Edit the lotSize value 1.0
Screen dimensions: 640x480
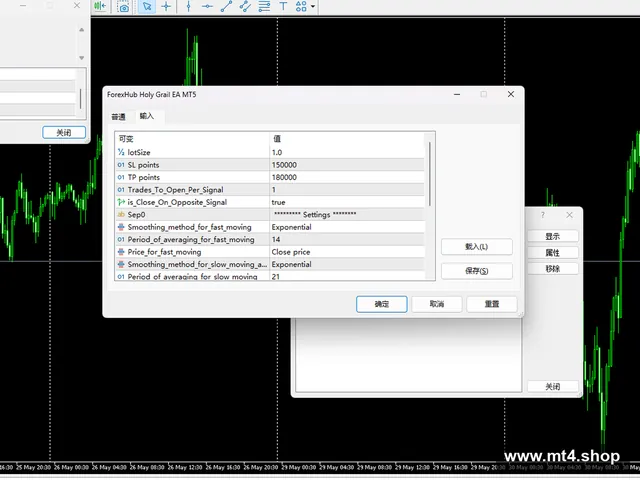click(347, 152)
